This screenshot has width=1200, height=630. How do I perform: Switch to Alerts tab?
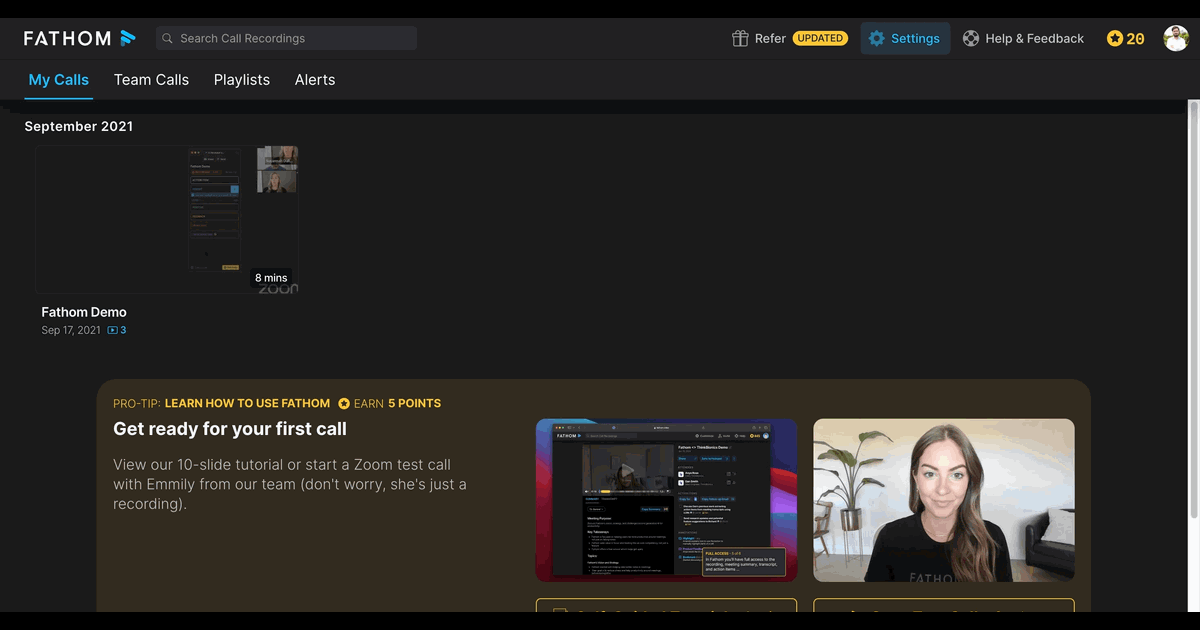pyautogui.click(x=315, y=80)
